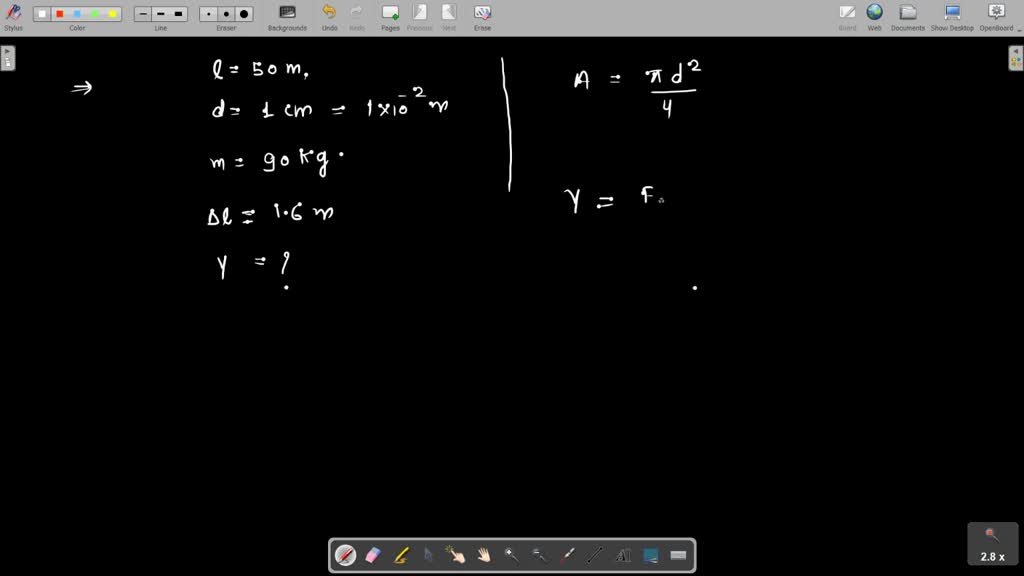Viewport: 1024px width, 576px height.
Task: Select the Zoom out tool
Action: pyautogui.click(x=539, y=555)
